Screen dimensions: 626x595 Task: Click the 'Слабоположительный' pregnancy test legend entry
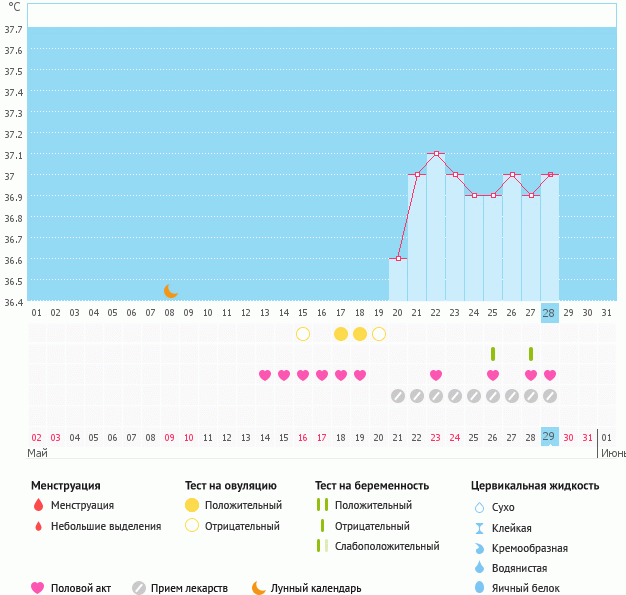[385, 546]
